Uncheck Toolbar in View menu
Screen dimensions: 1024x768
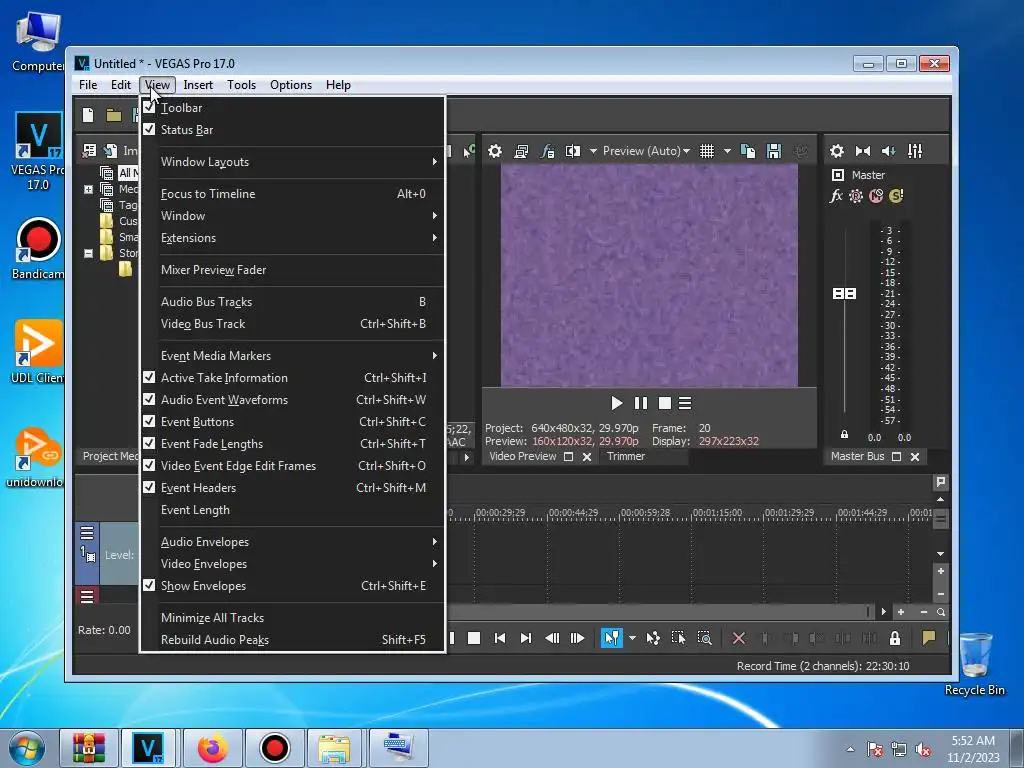(x=293, y=108)
